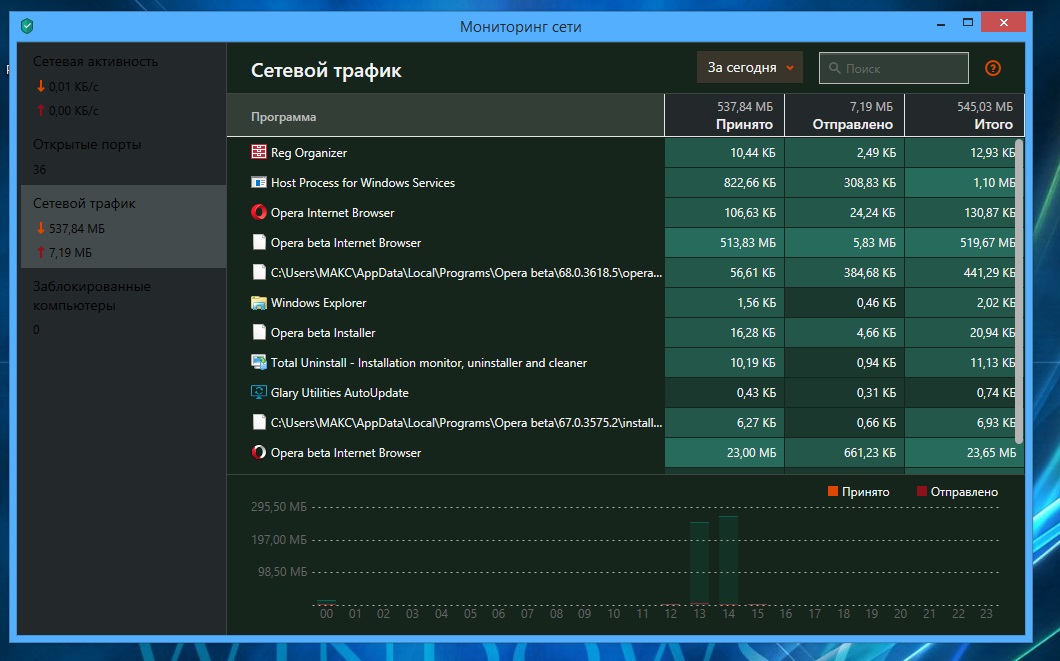Toggle the "Отправлено" chart legend marker
1060x661 pixels.
tap(922, 492)
